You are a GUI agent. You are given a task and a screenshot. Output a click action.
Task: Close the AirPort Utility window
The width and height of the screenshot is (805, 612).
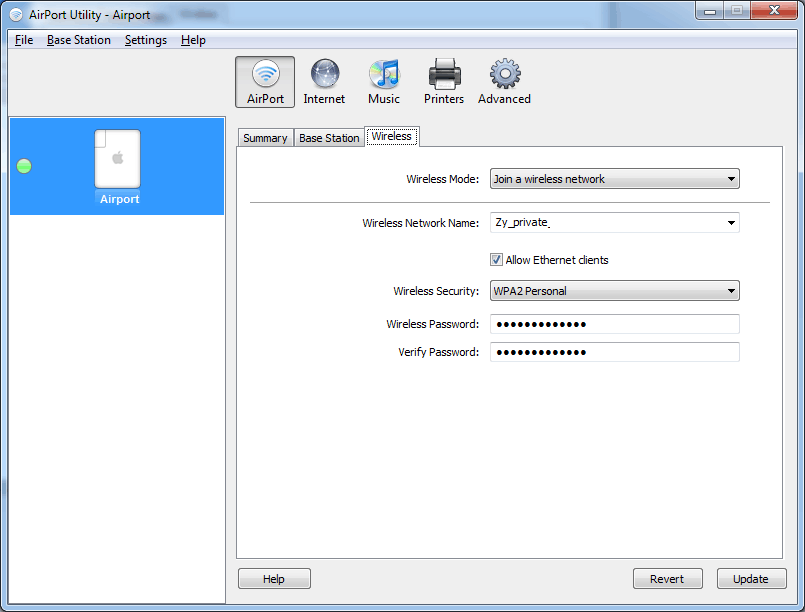click(774, 11)
